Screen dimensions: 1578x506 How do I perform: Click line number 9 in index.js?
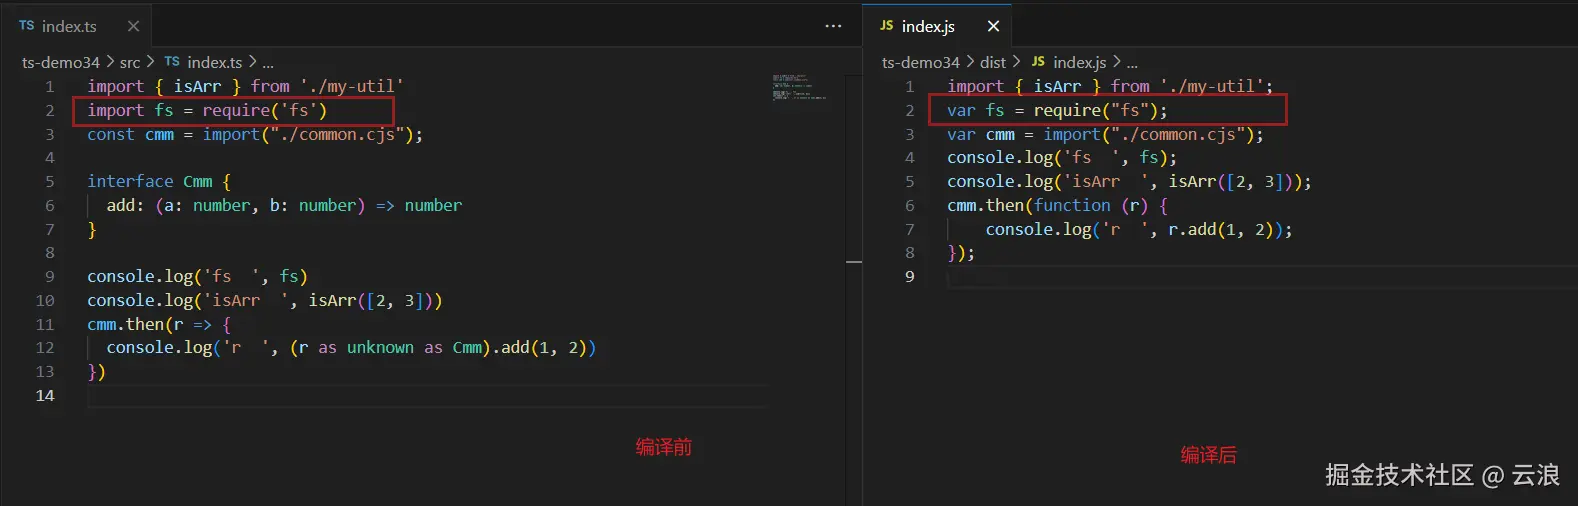pyautogui.click(x=909, y=276)
